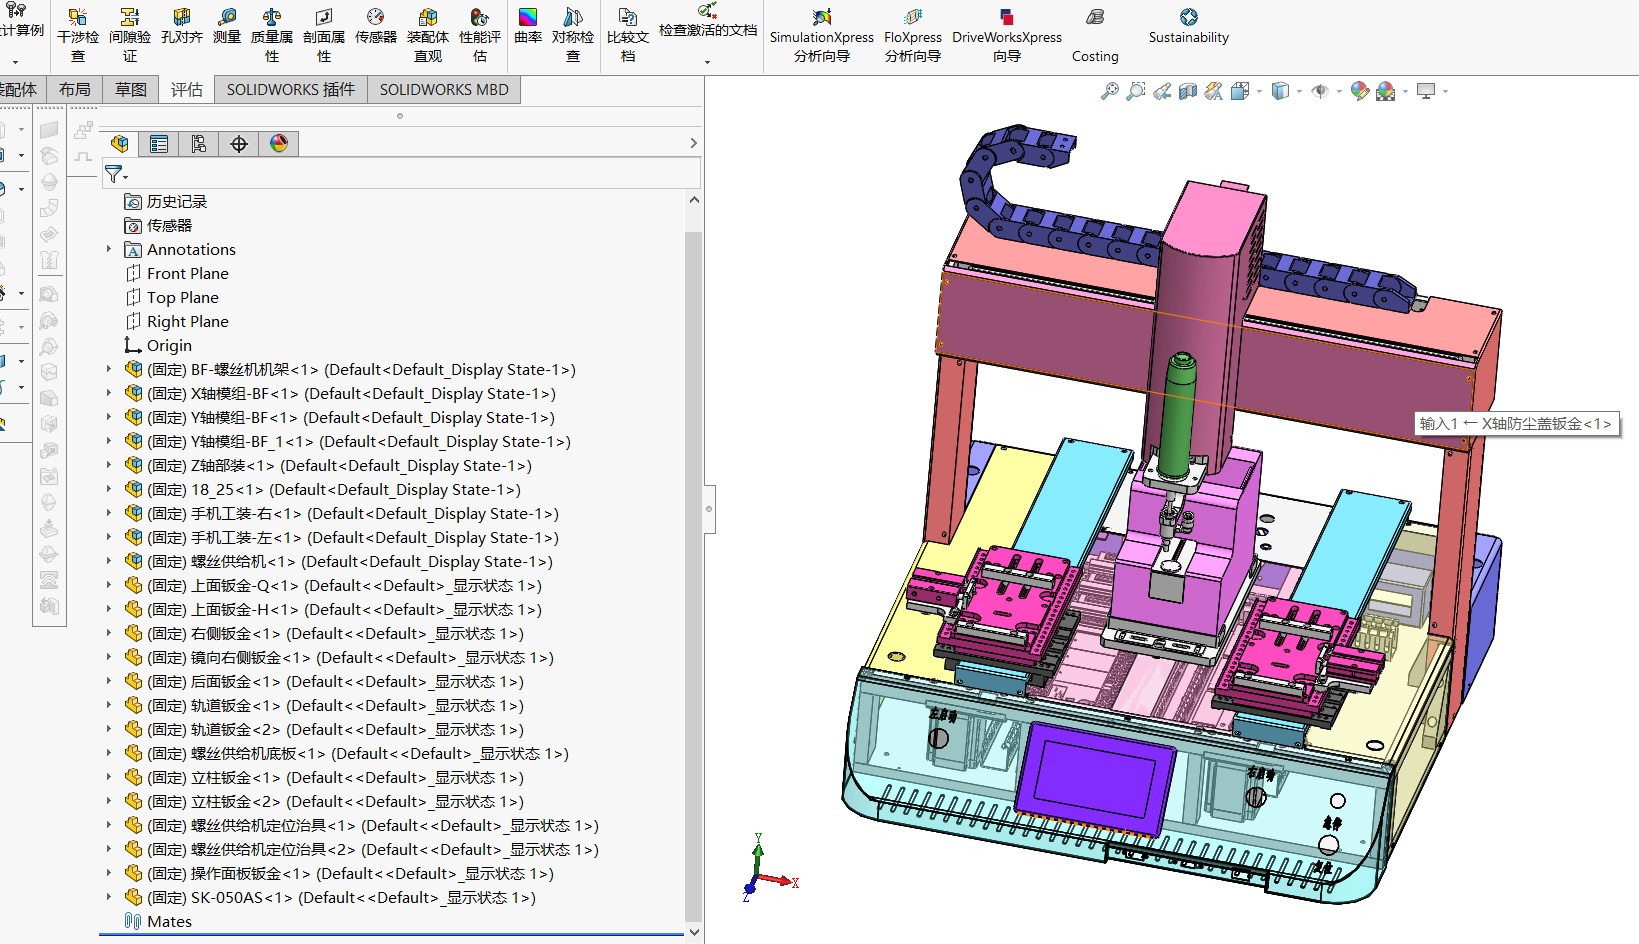Select Front Plane in feature tree

[x=187, y=273]
